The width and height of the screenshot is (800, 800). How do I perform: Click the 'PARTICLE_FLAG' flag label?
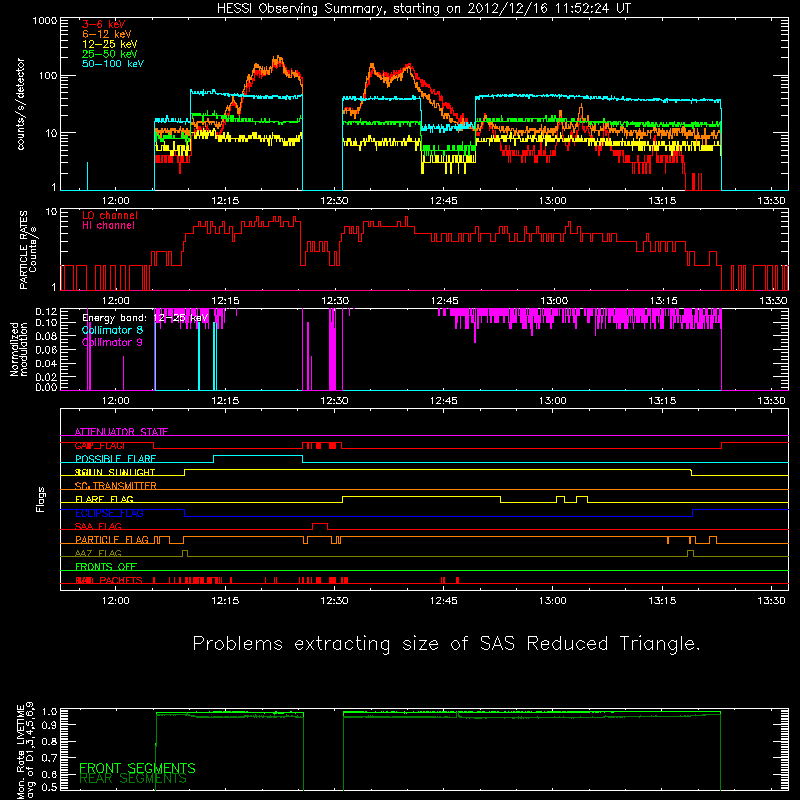click(x=112, y=540)
